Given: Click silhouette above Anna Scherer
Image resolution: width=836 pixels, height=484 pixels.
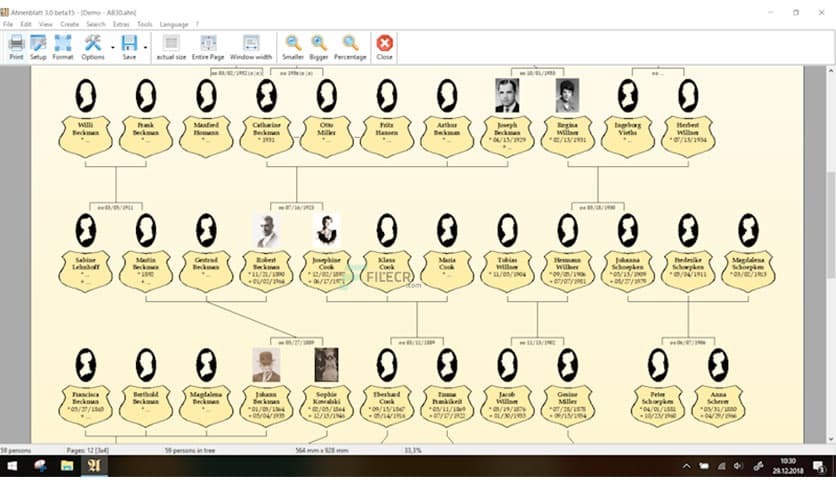Looking at the screenshot, I should (718, 365).
